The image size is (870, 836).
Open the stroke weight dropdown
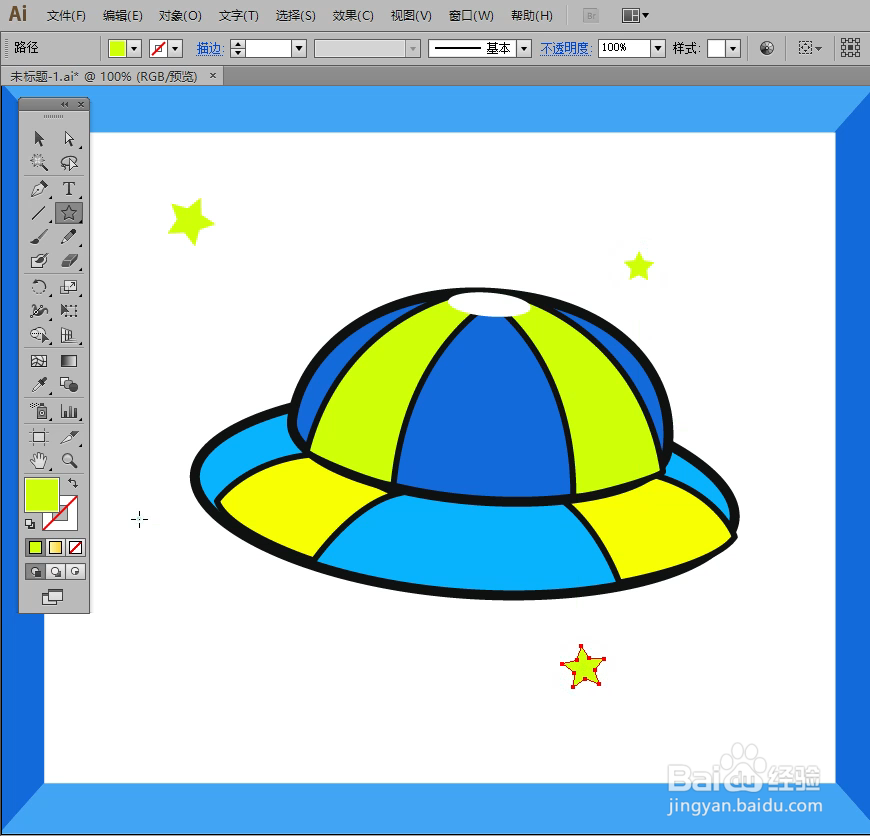point(299,49)
